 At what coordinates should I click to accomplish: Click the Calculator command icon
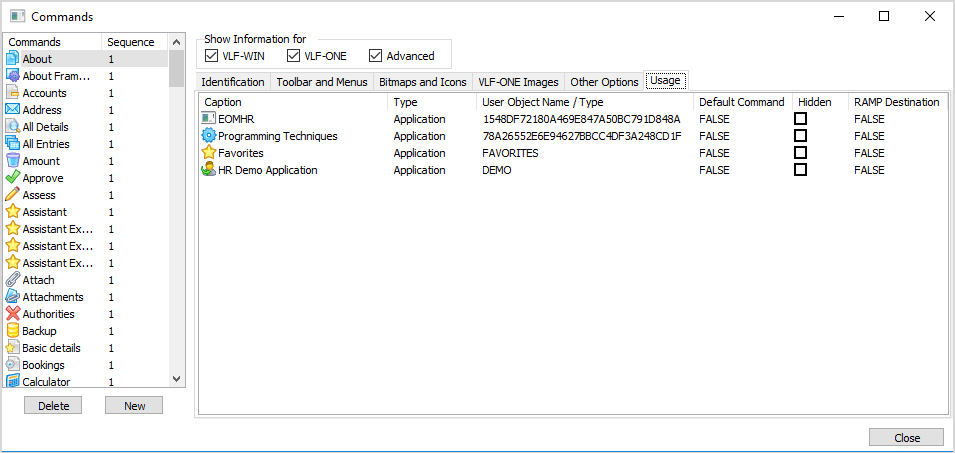tap(13, 382)
